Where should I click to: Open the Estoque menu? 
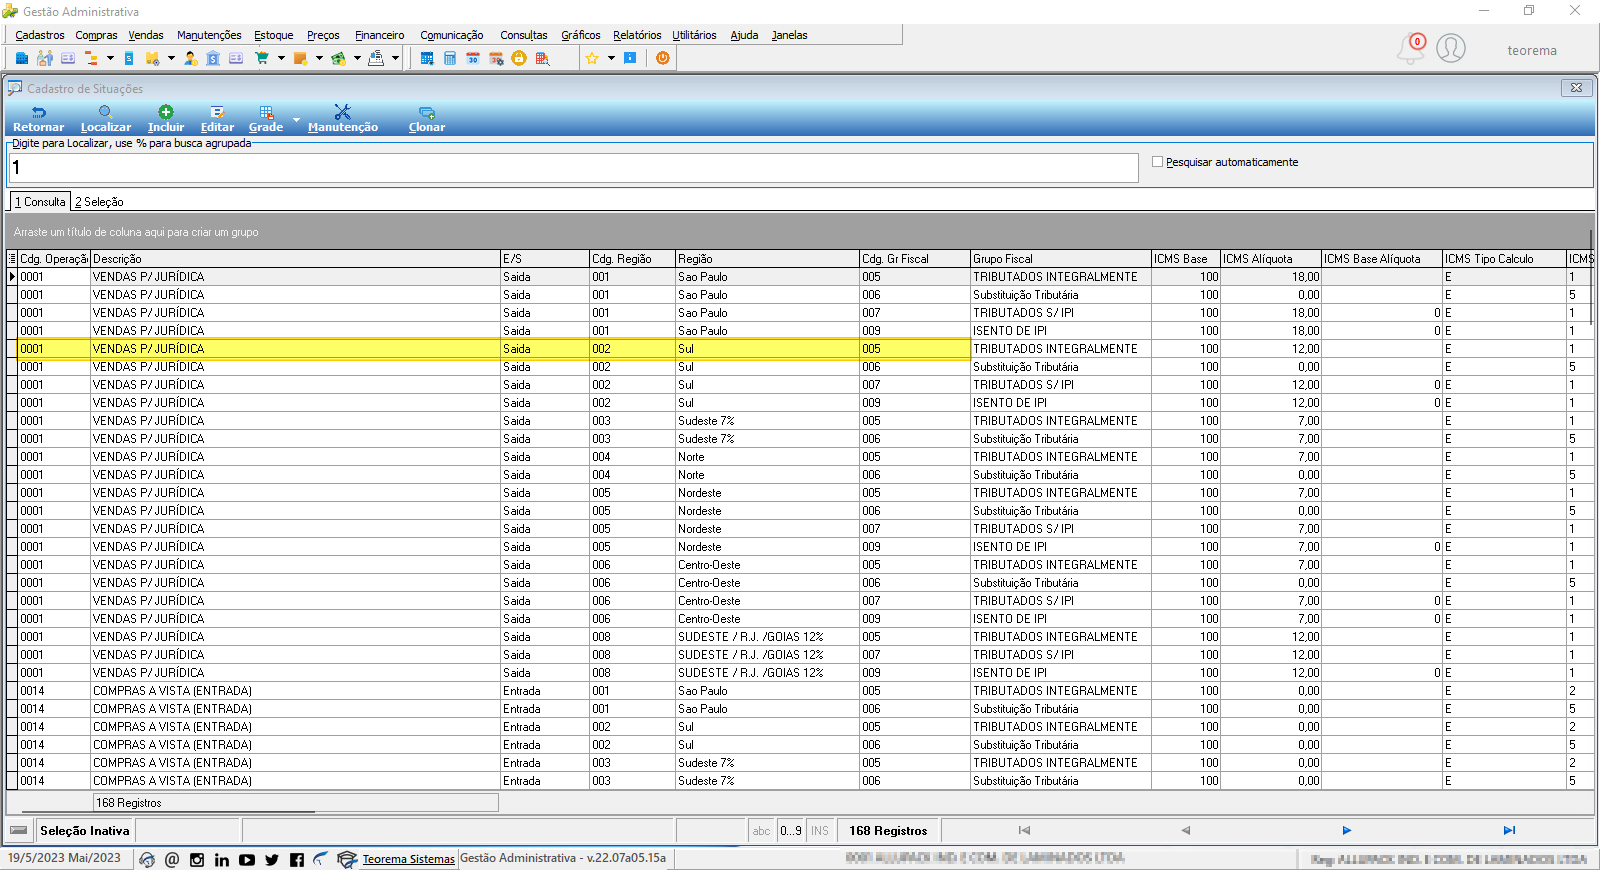tap(273, 35)
